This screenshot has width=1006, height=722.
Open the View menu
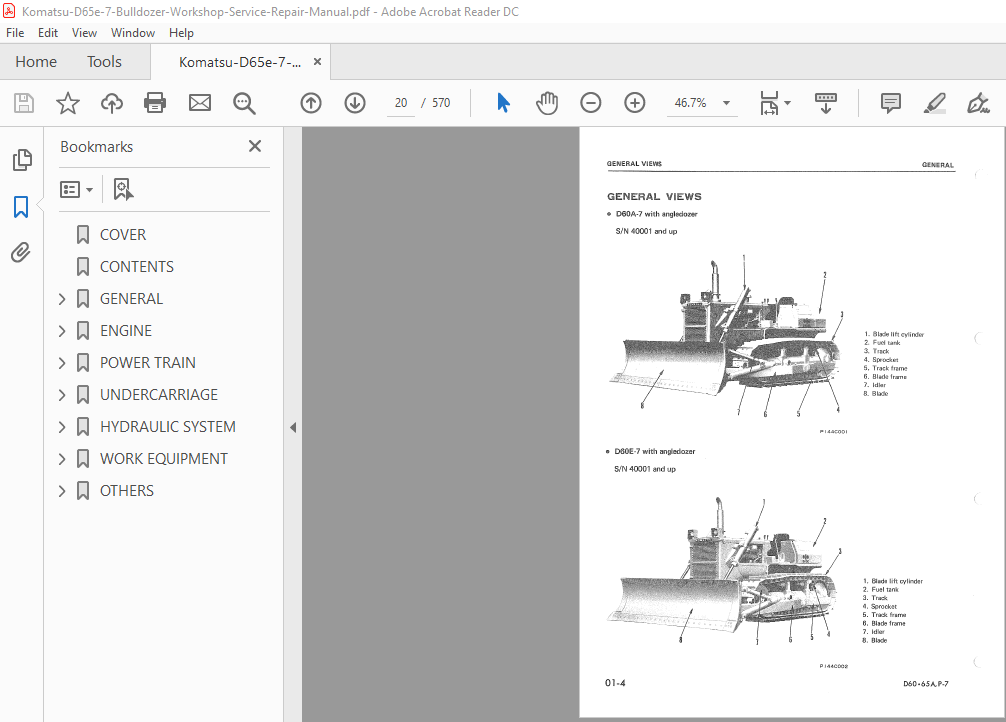coord(84,33)
